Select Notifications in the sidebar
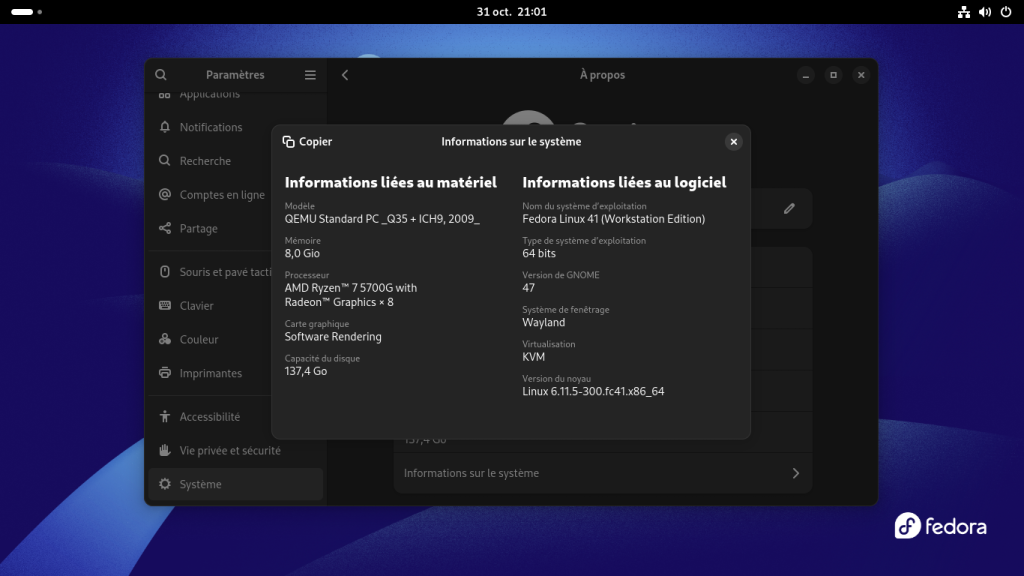Viewport: 1024px width, 576px height. pyautogui.click(x=211, y=127)
